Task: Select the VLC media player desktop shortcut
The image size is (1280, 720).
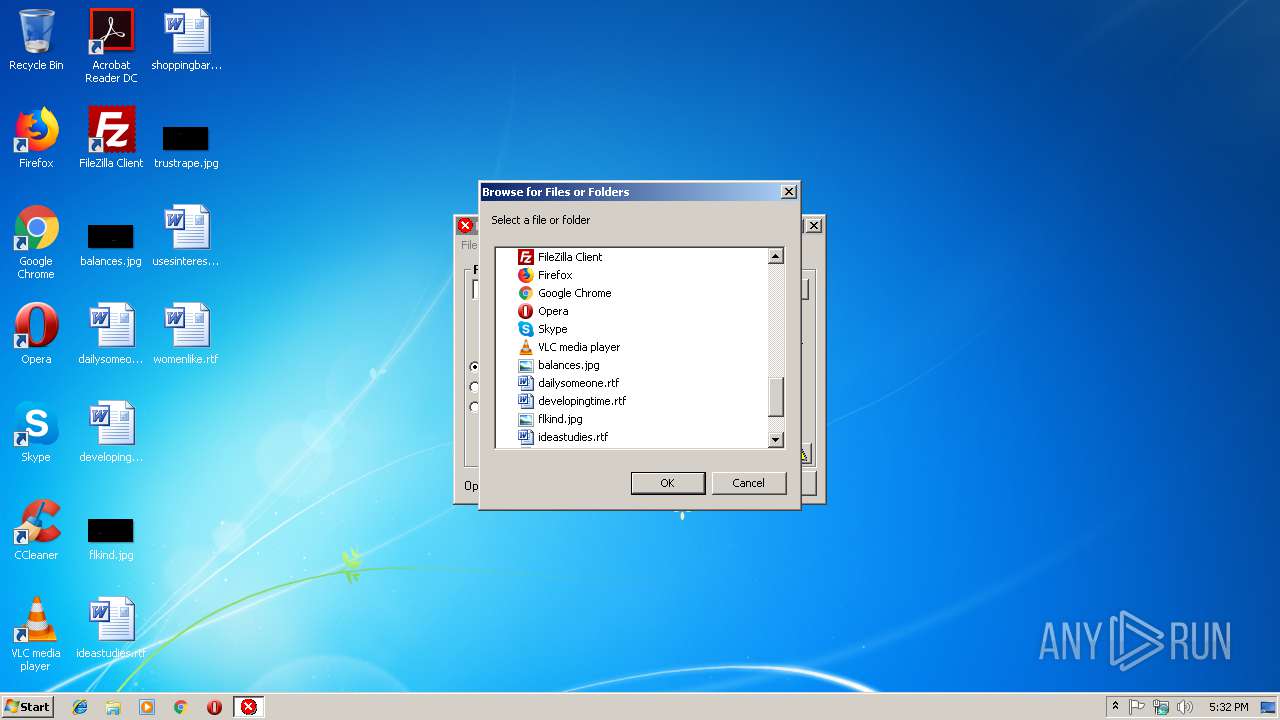Action: point(36,634)
